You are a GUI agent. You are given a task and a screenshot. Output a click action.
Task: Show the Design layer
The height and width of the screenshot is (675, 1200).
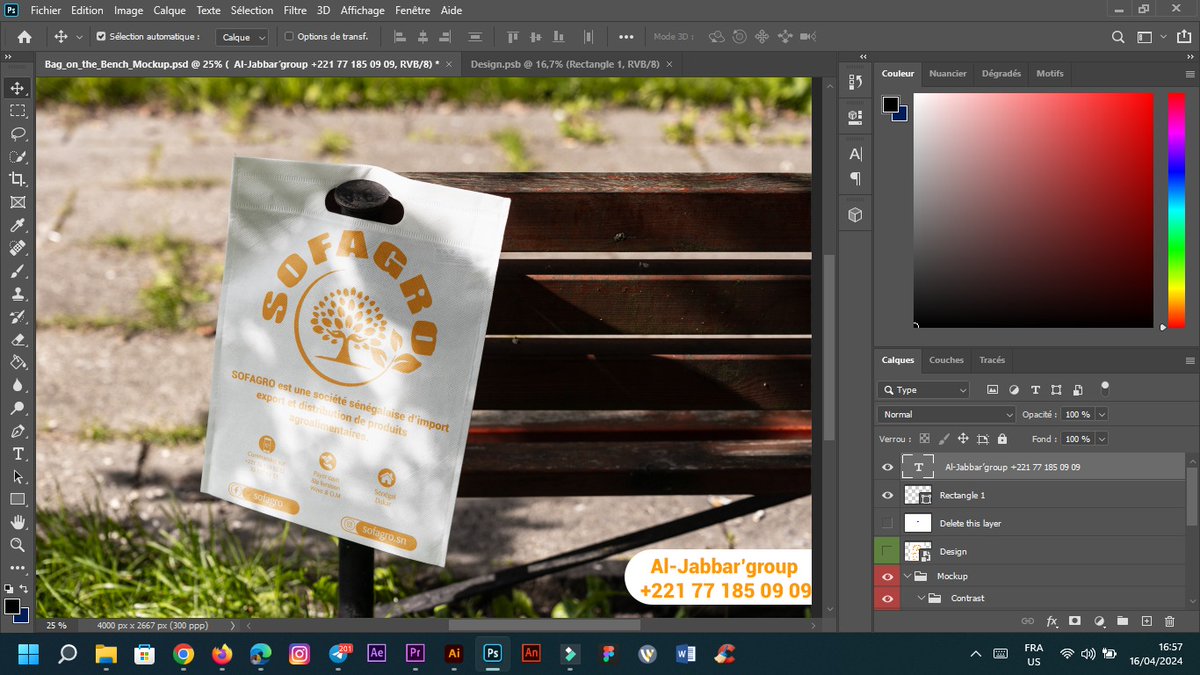(x=887, y=551)
